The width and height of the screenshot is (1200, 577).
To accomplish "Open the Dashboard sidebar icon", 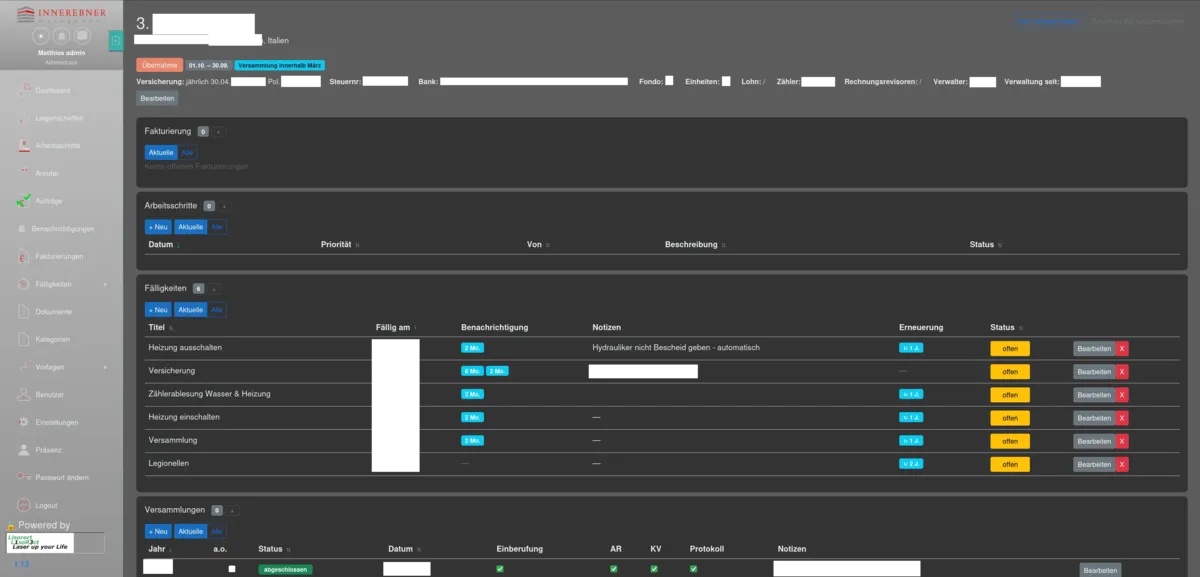I will coord(24,90).
